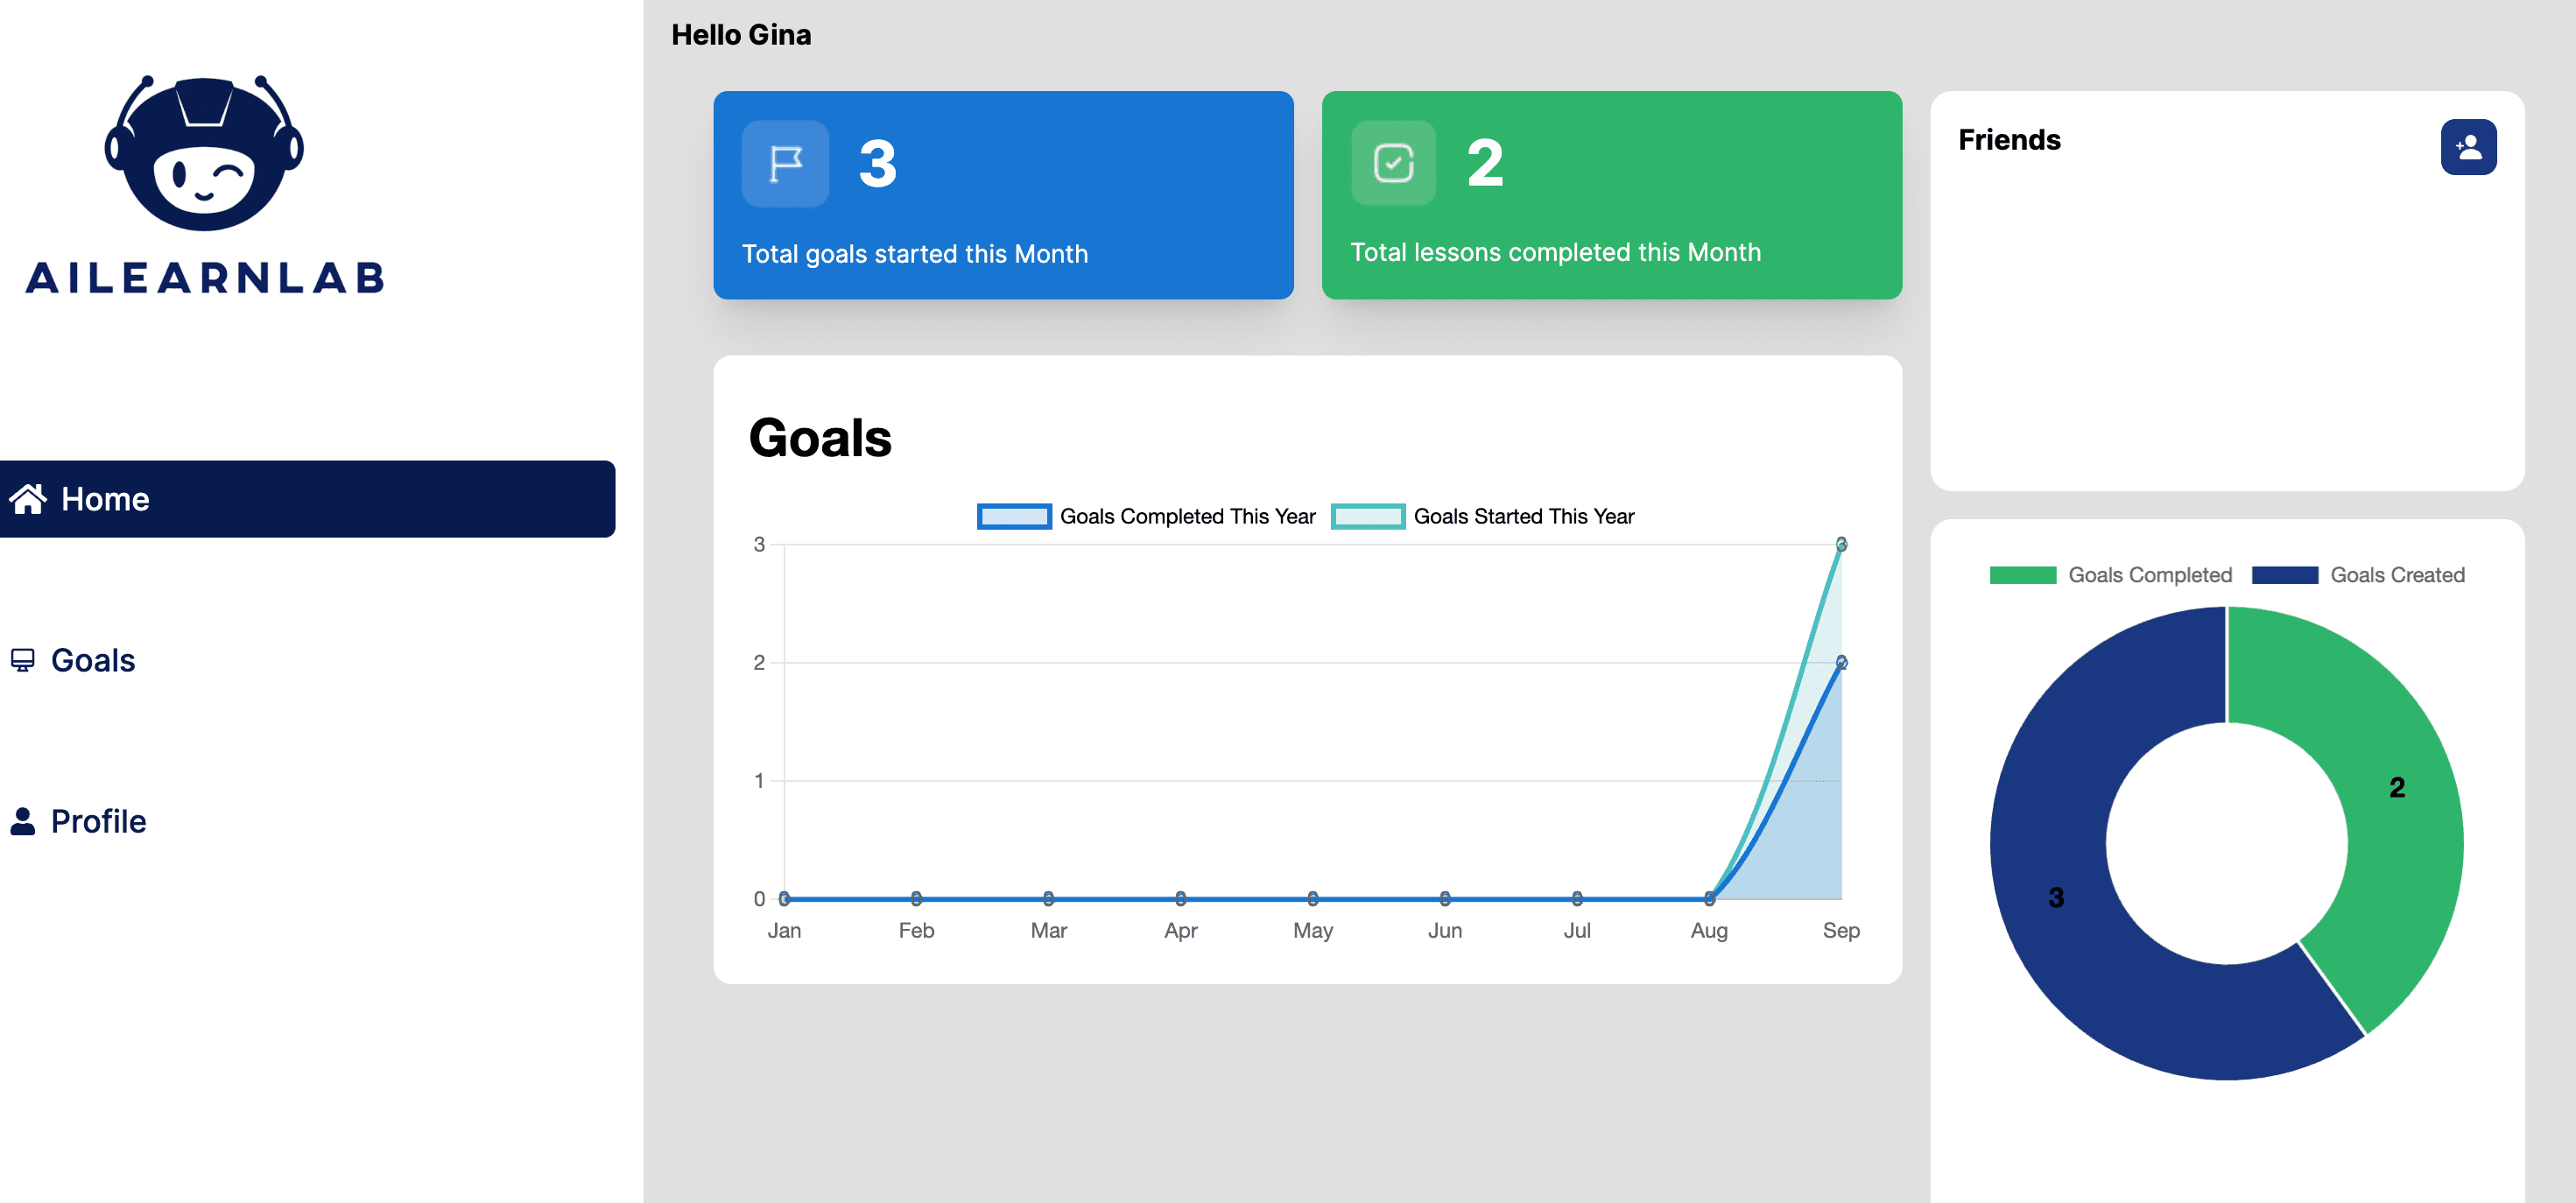Screen dimensions: 2576x1203
Task: Click the May data point on chart
Action: pos(1312,898)
